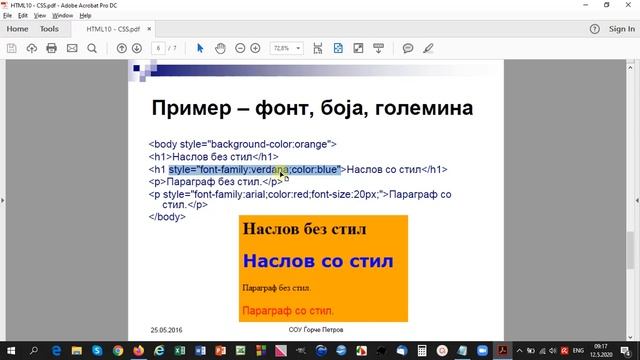Select the highlight pen tool
The image size is (640, 360).
click(x=428, y=48)
